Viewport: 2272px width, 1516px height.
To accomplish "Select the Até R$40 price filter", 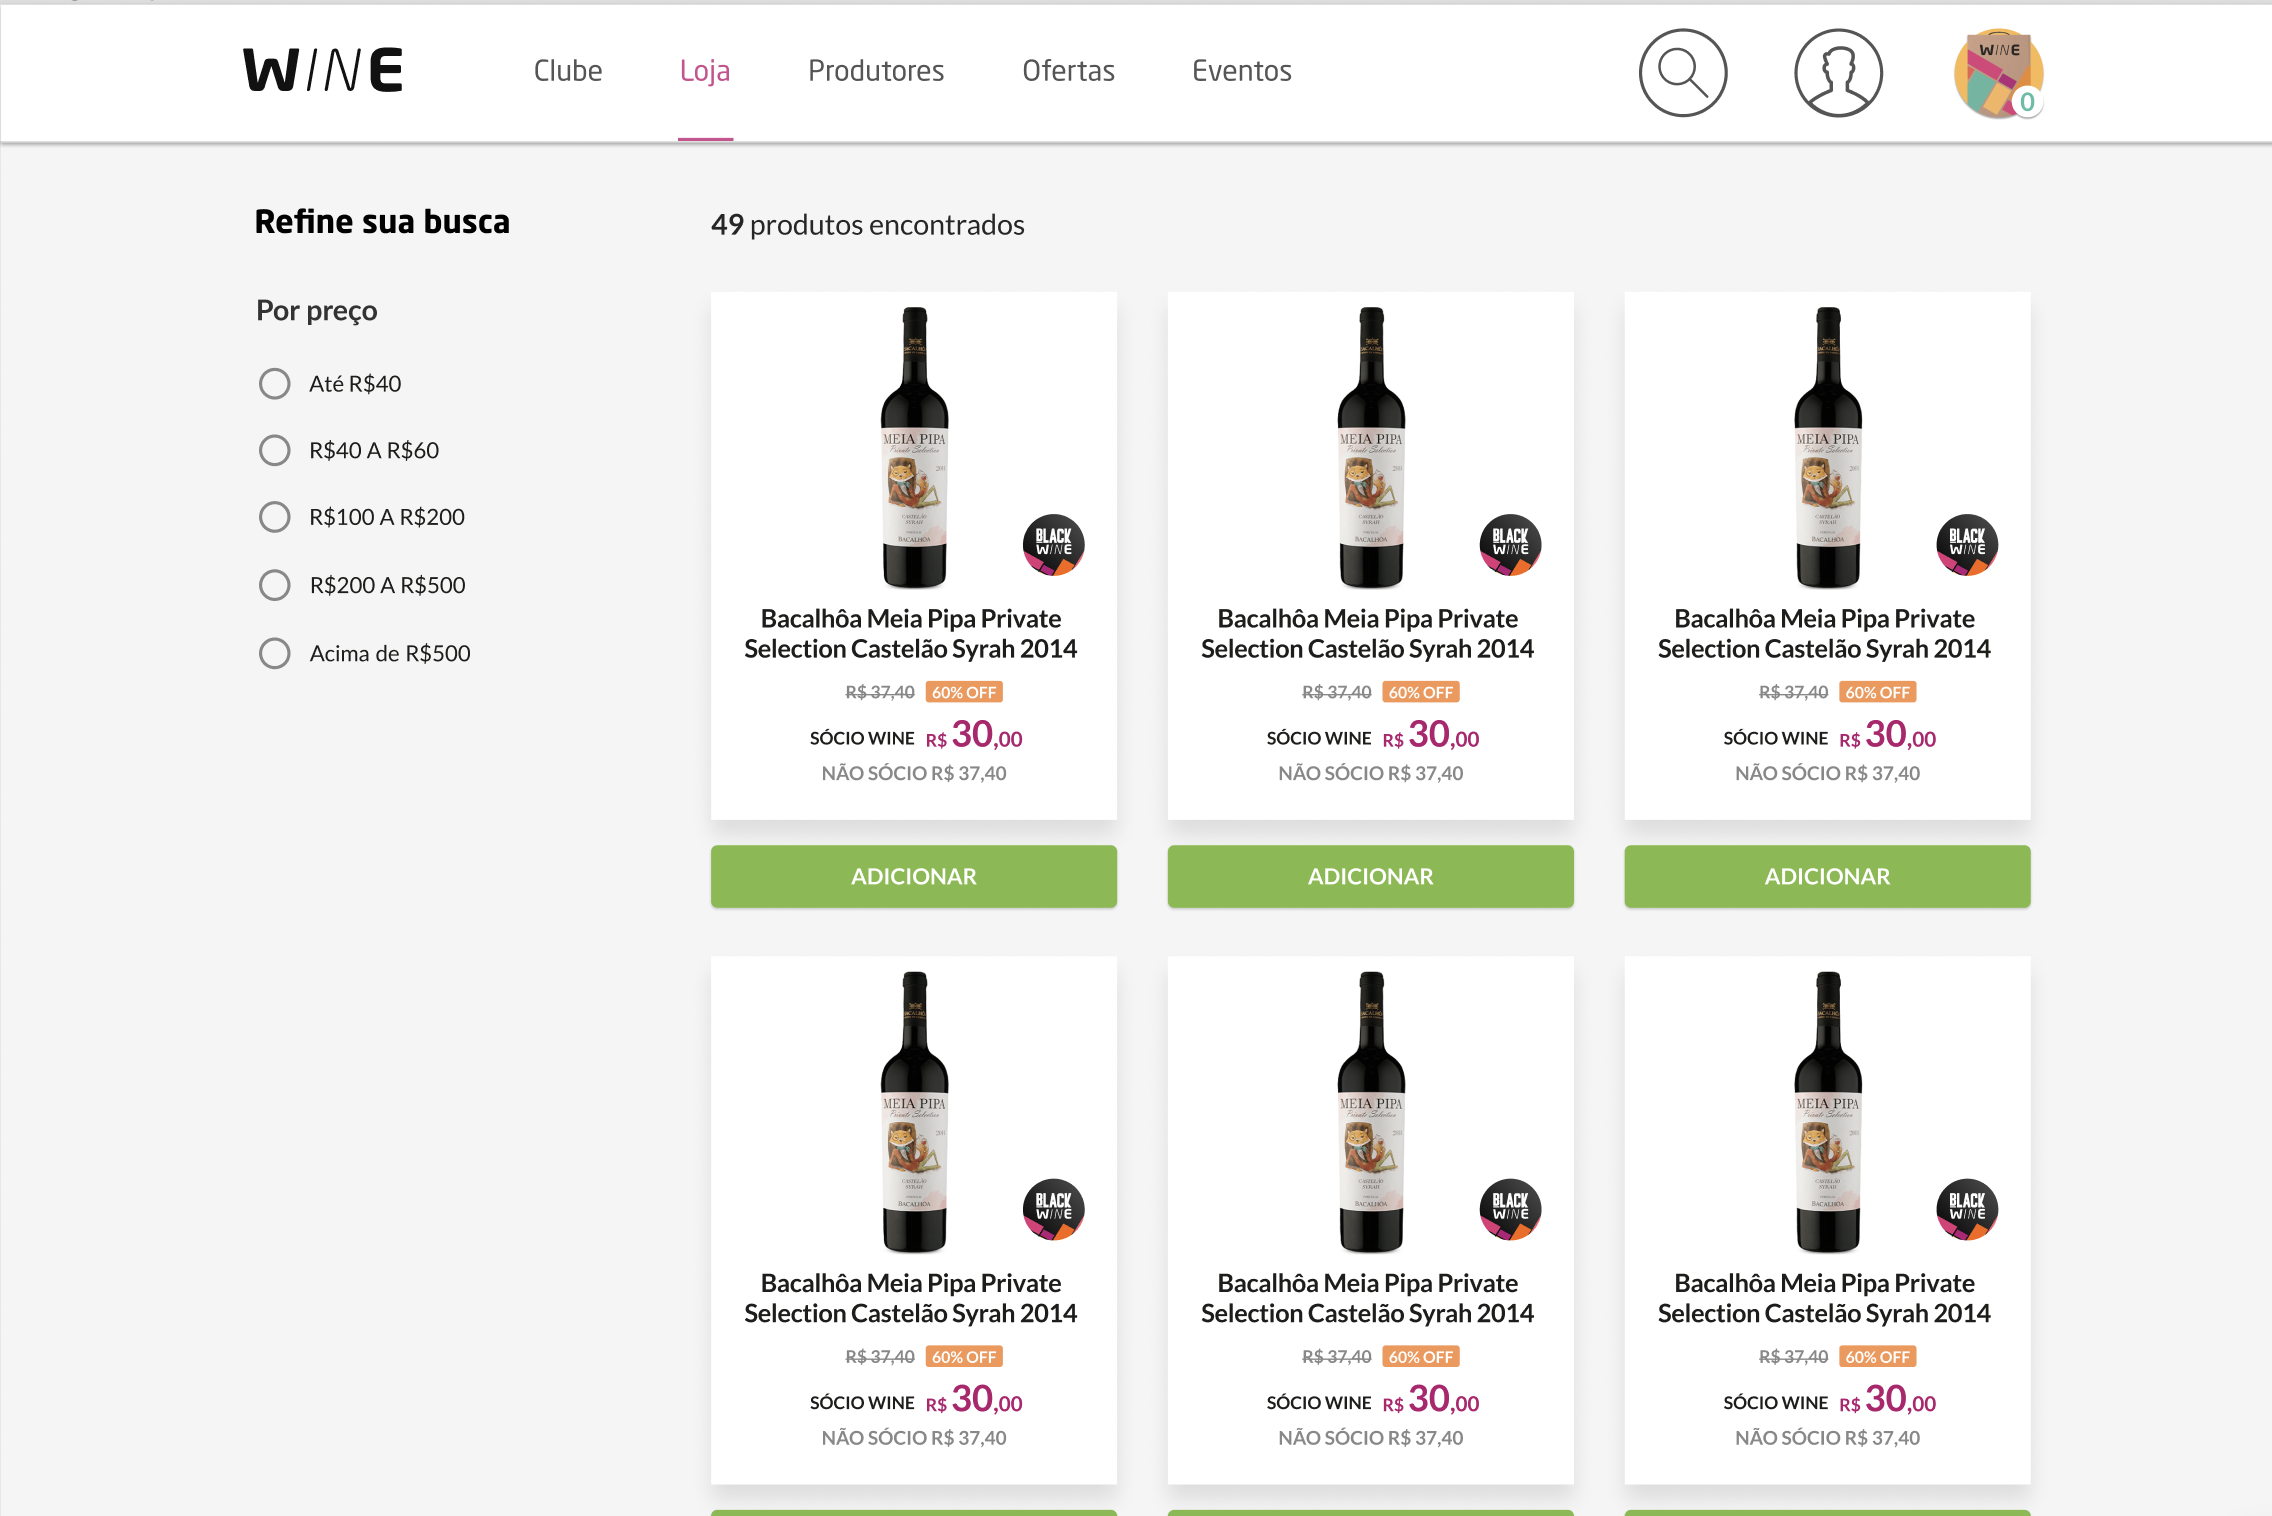I will click(x=275, y=384).
